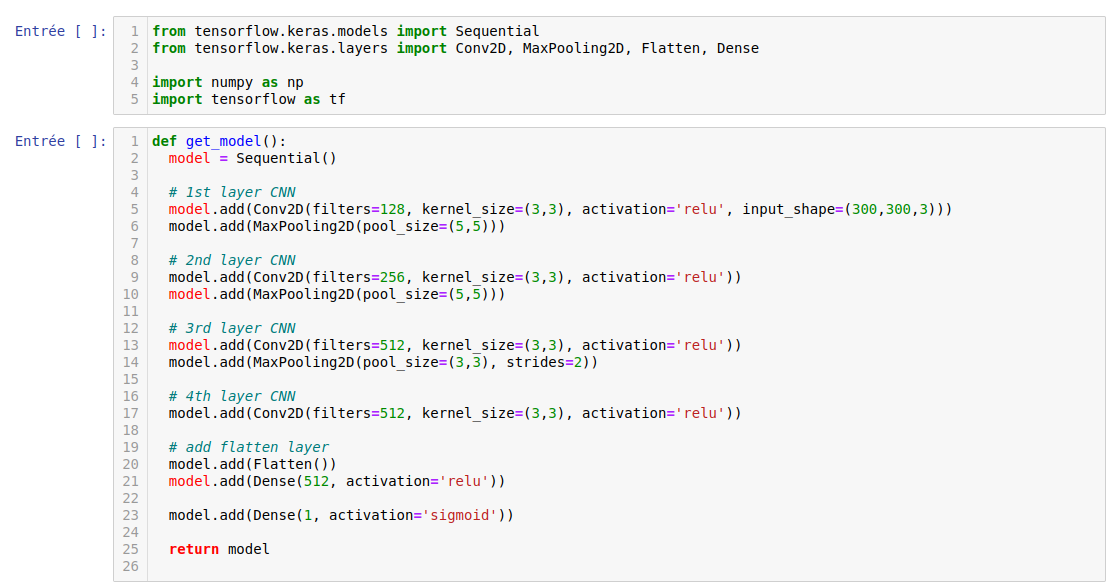Image resolution: width=1114 pixels, height=586 pixels.
Task: Click on the Sequential import statement
Action: coord(345,31)
